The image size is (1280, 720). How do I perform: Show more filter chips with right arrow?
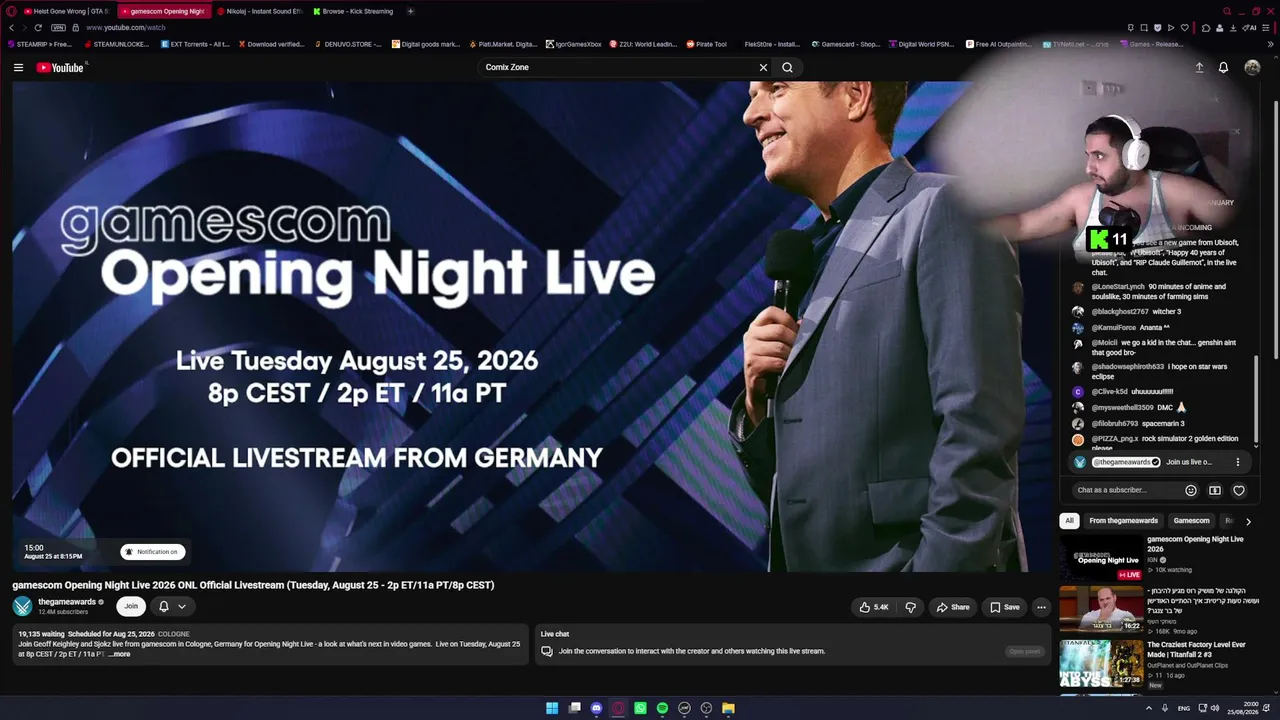coord(1248,521)
